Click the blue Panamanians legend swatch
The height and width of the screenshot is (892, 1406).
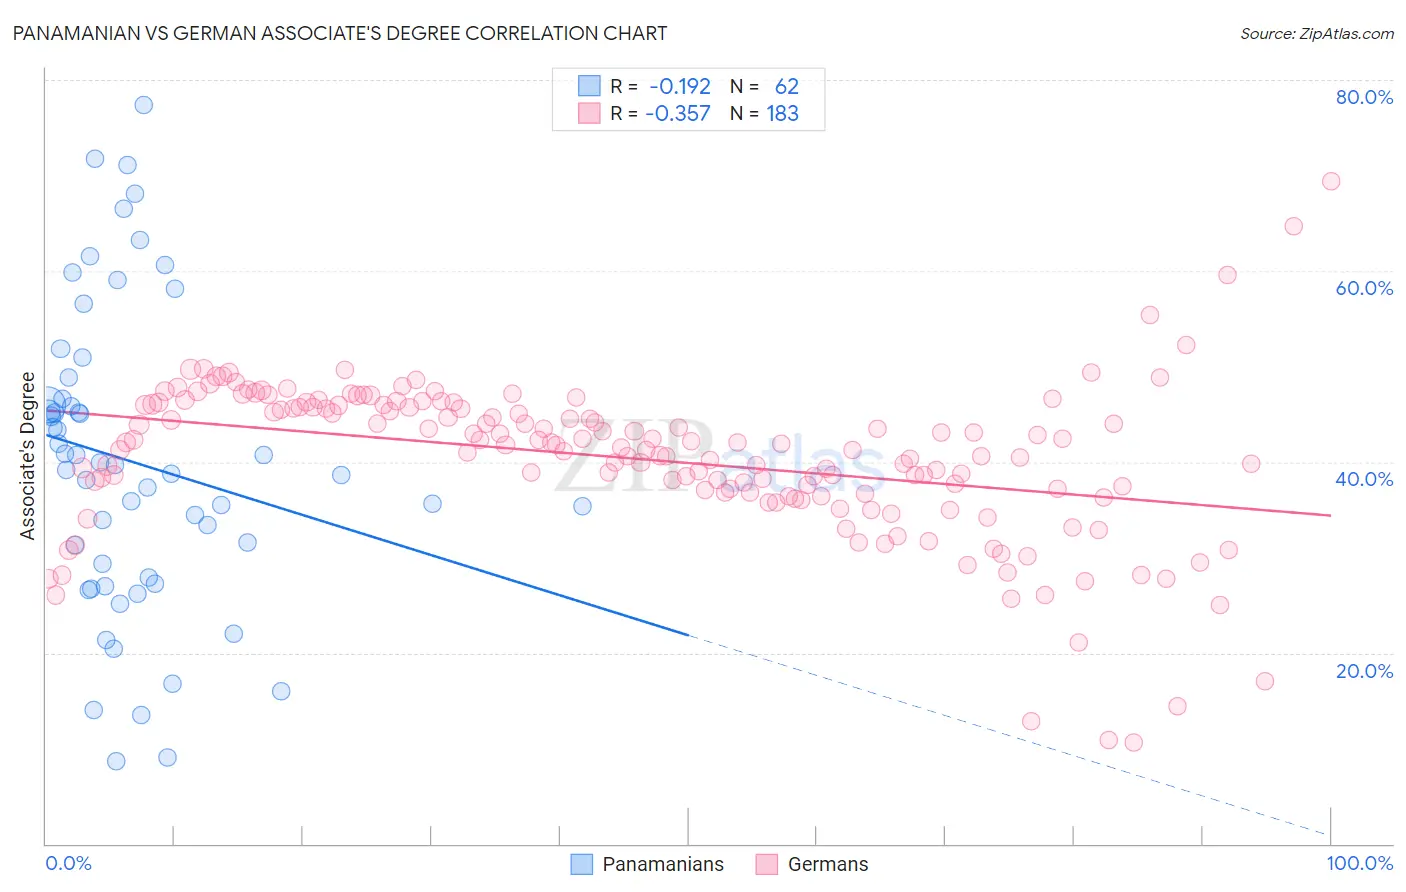tap(582, 864)
